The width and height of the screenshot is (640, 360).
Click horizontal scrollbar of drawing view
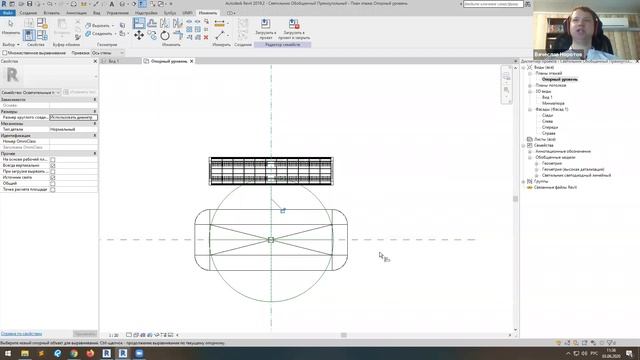344,335
